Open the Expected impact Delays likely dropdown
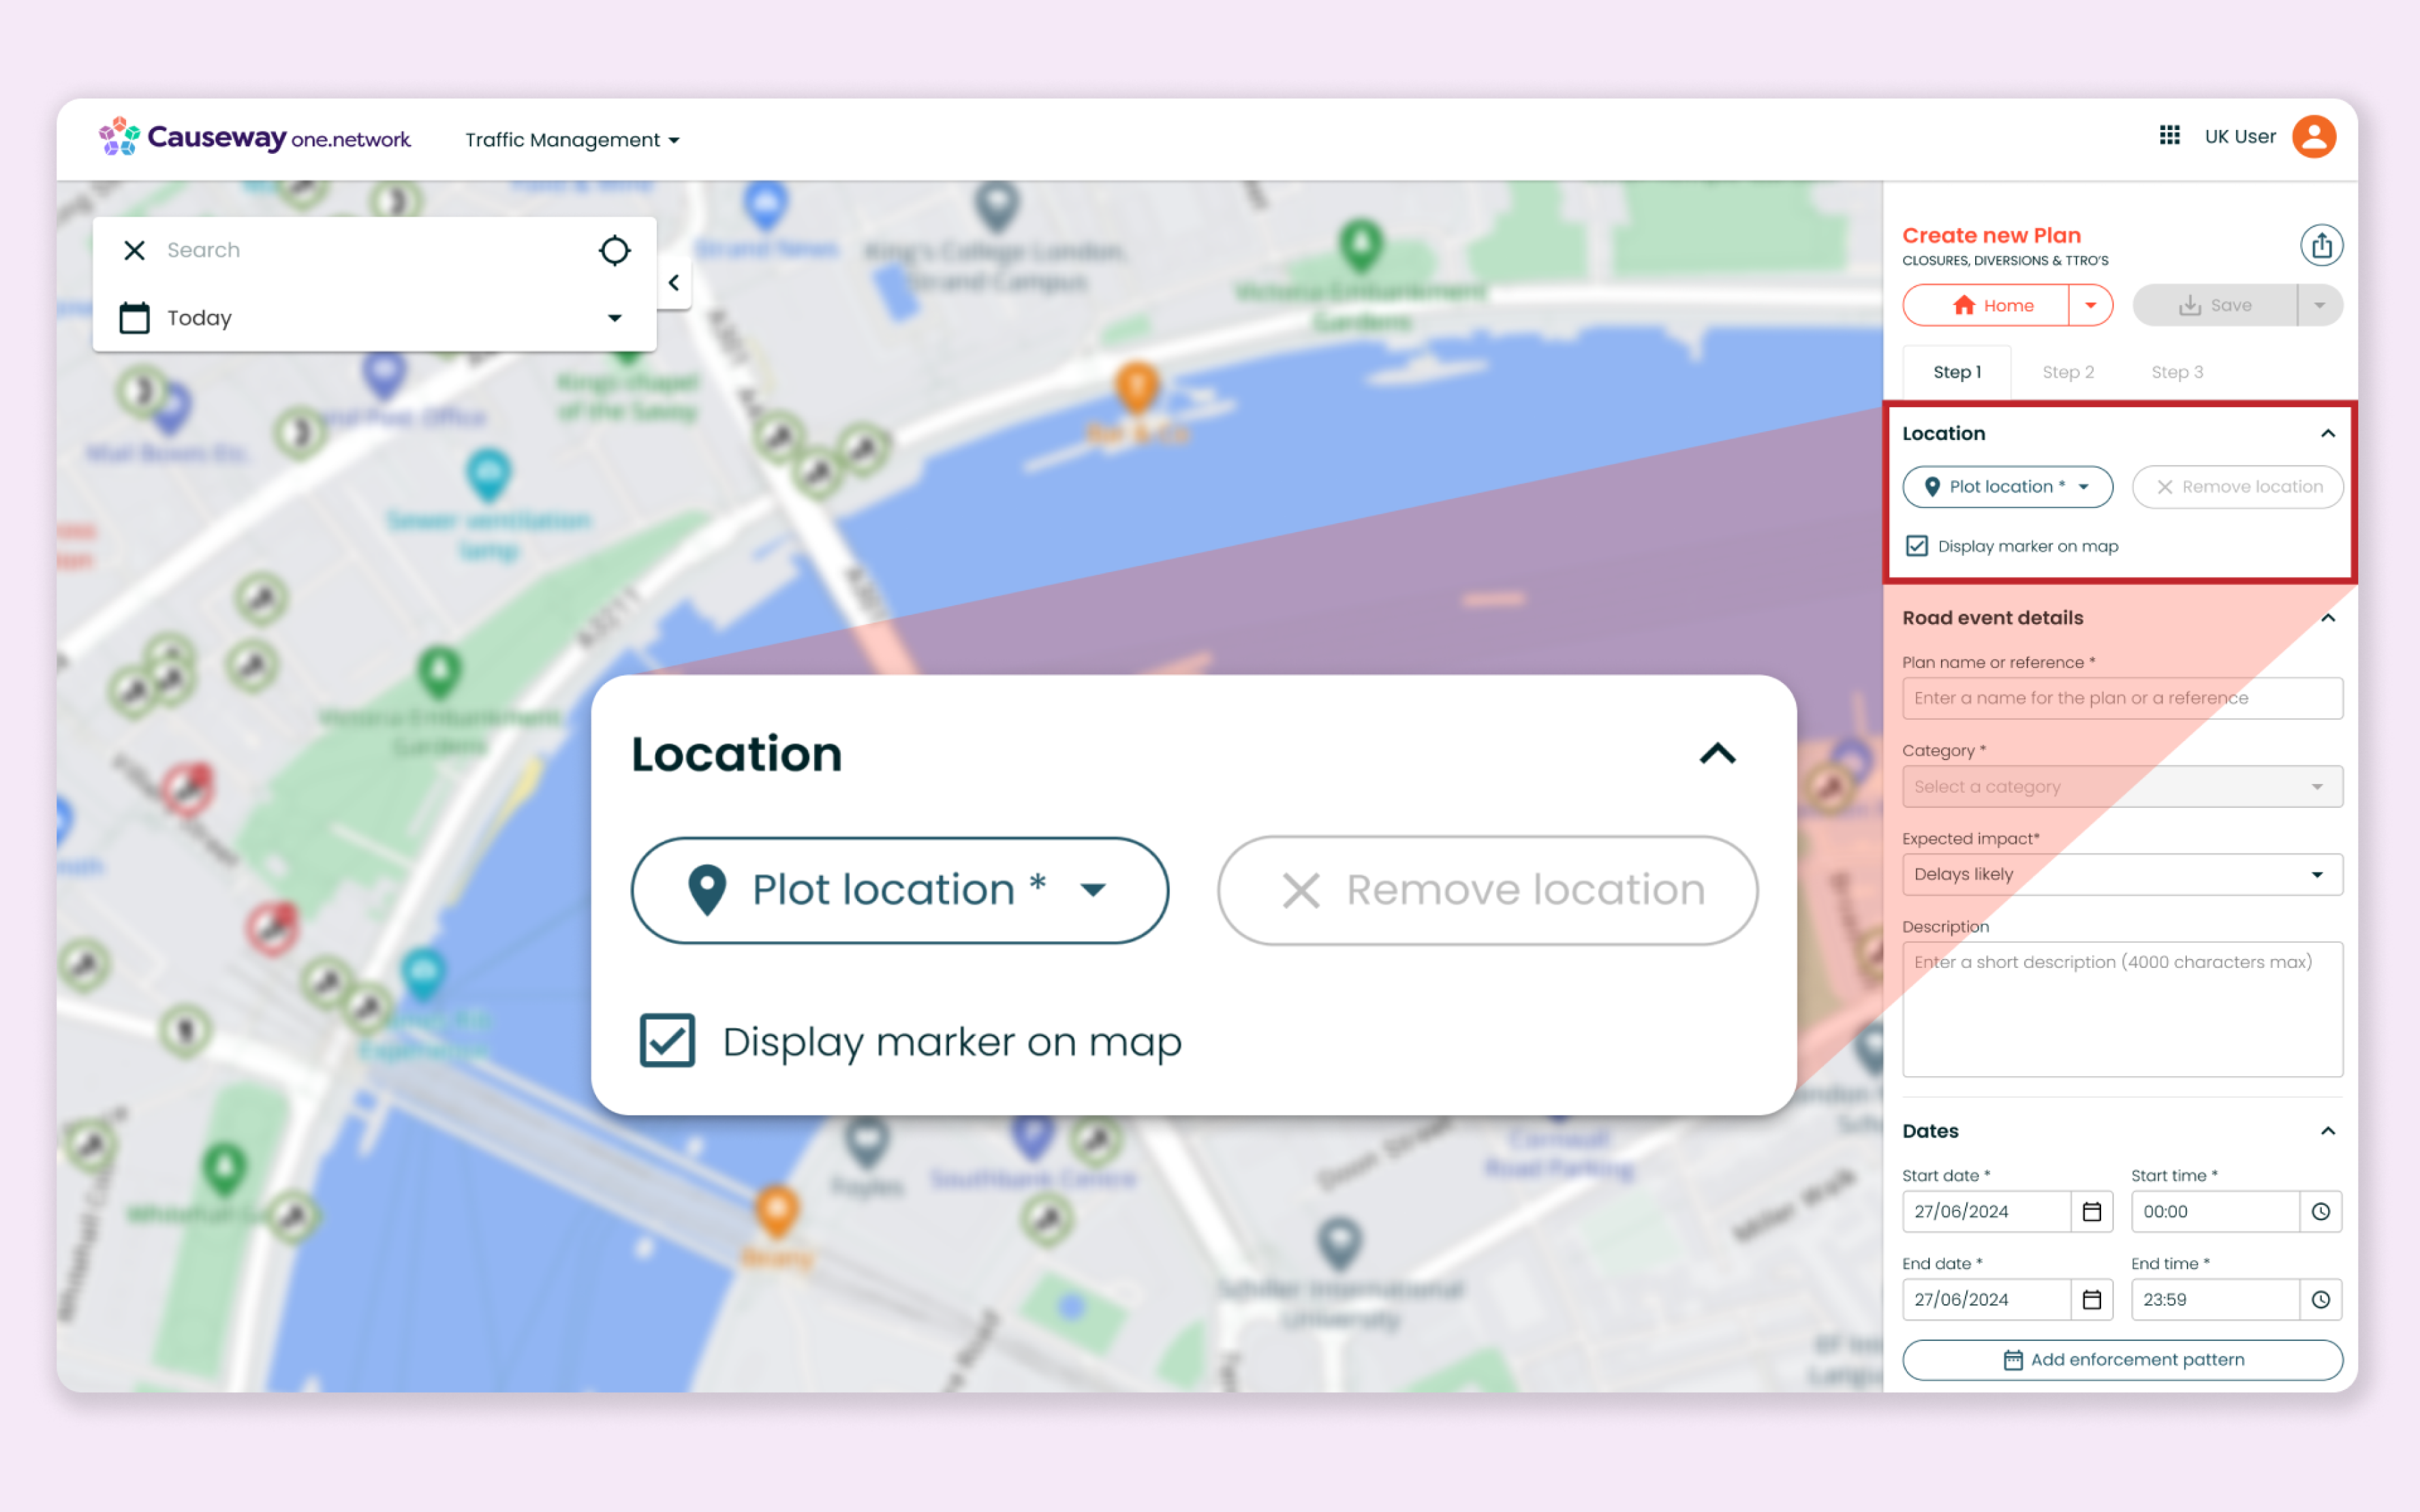The height and width of the screenshot is (1512, 2420). click(2122, 874)
